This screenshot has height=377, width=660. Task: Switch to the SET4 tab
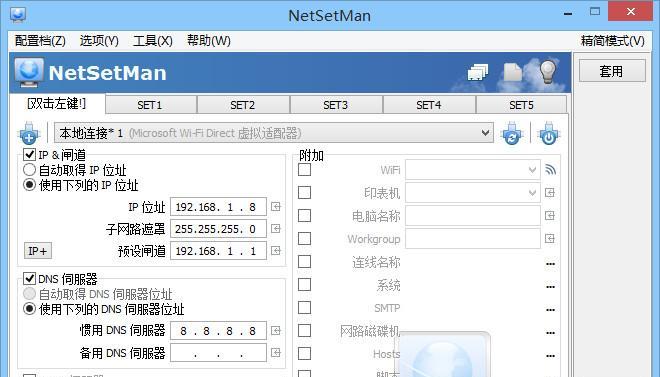(428, 105)
